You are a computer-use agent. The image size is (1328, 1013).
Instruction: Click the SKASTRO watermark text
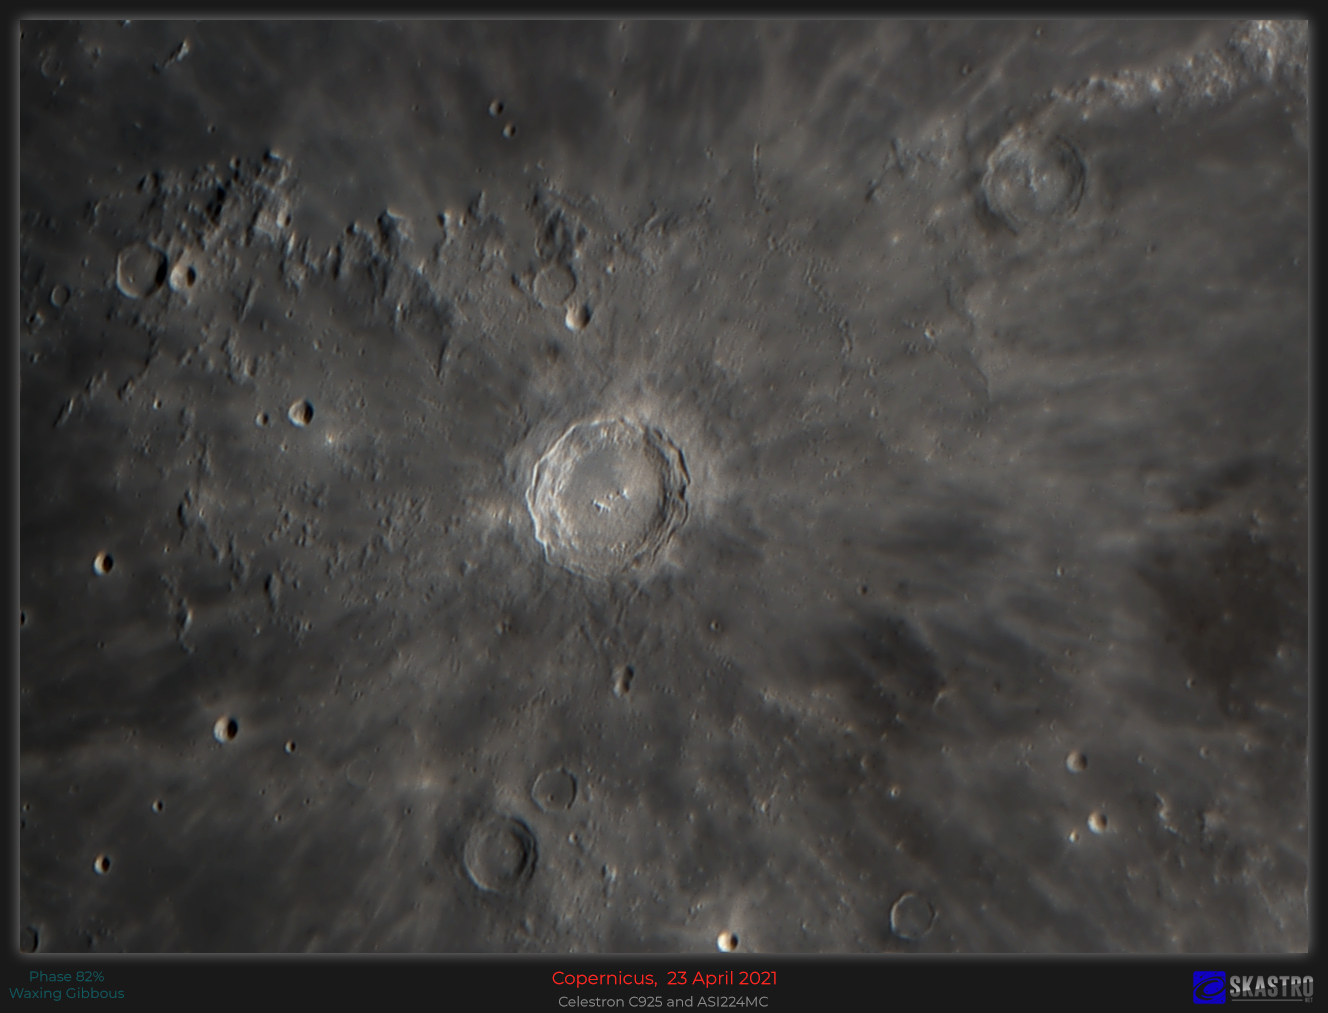[x=1271, y=987]
